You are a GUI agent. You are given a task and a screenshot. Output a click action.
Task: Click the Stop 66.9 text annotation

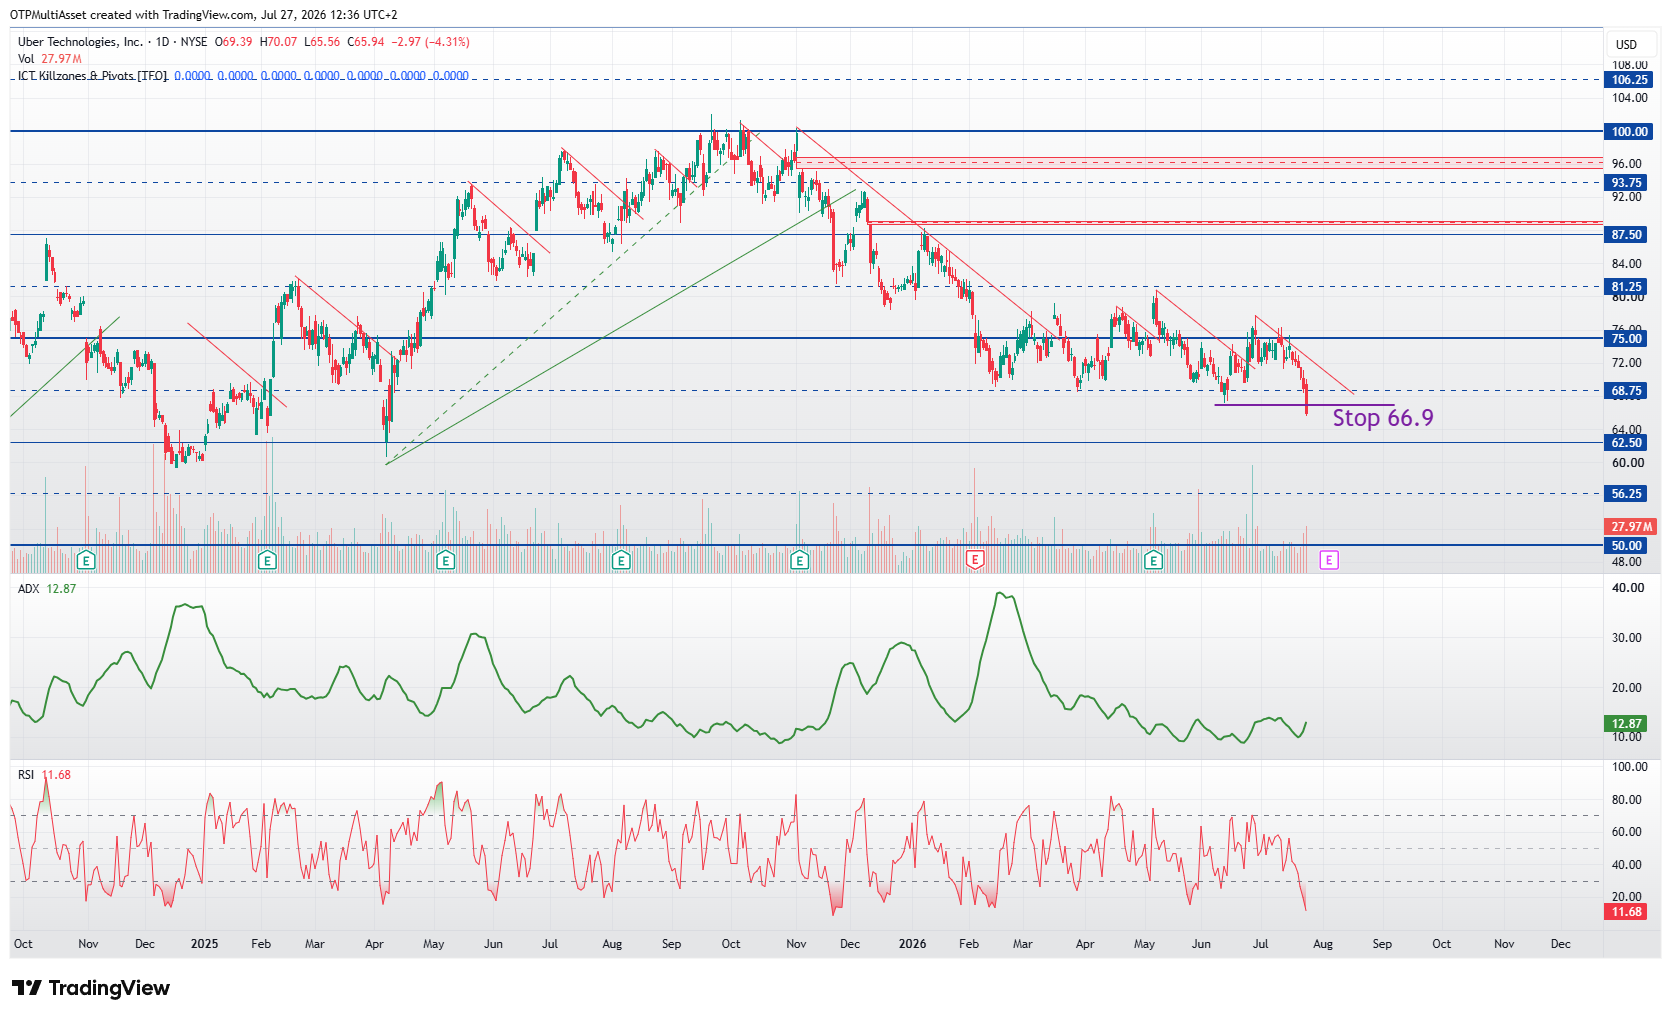coord(1383,418)
